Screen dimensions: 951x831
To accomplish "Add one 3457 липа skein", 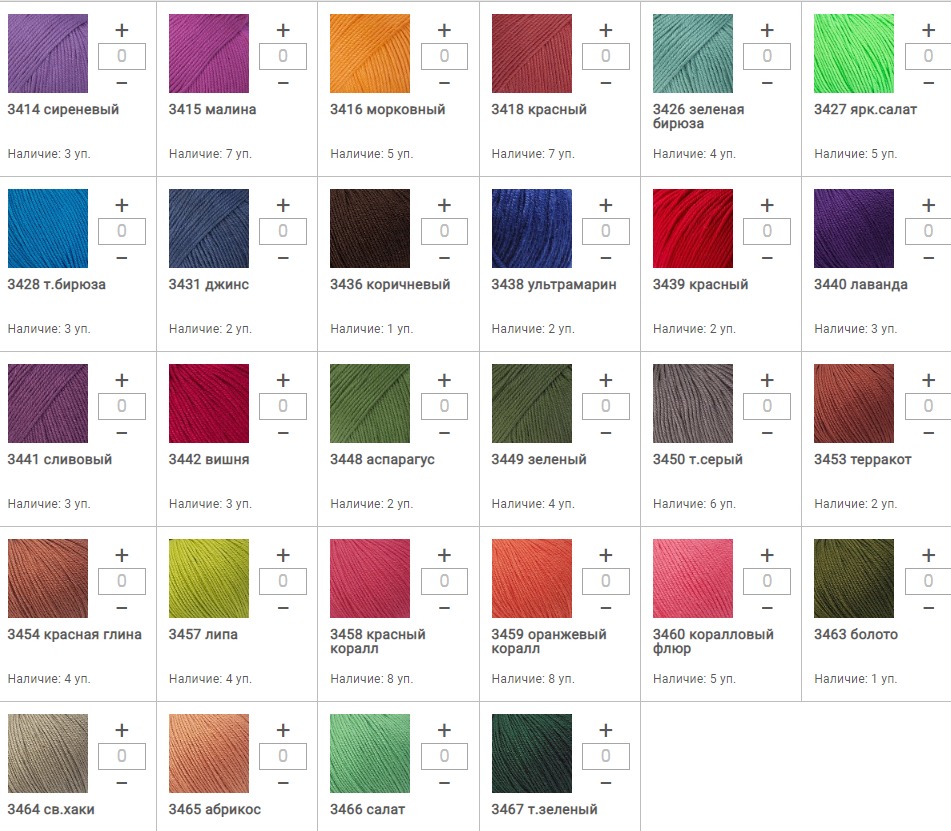I will pos(283,555).
